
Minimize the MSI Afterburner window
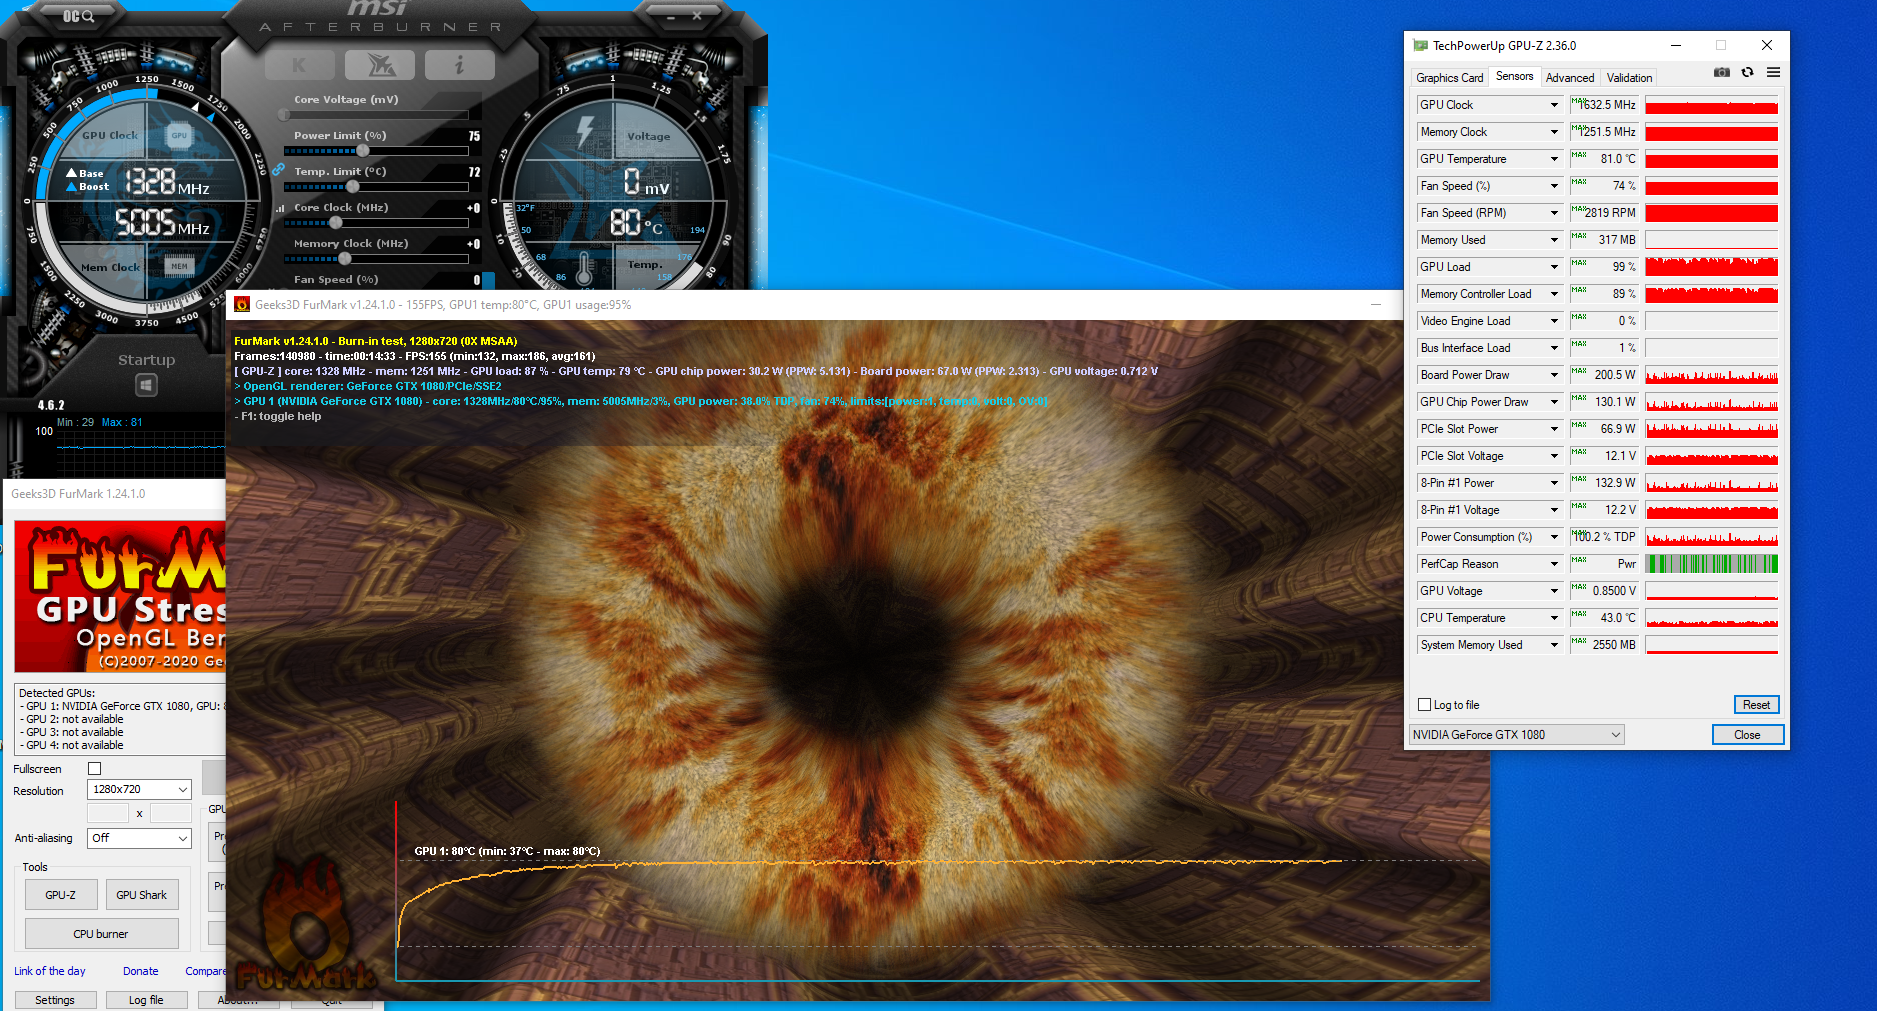click(x=670, y=17)
